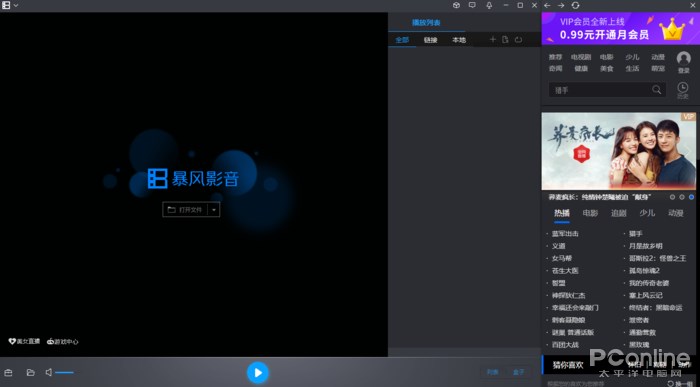Click the playlist file document icon
The width and height of the screenshot is (700, 387).
tap(505, 40)
